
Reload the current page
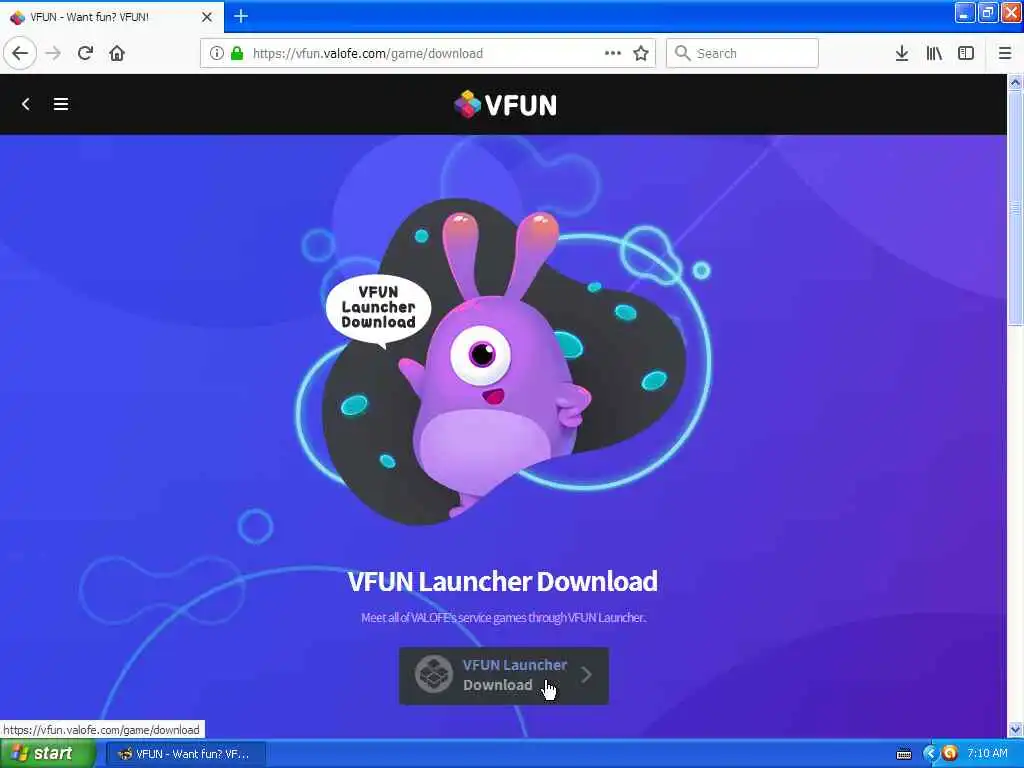[85, 53]
